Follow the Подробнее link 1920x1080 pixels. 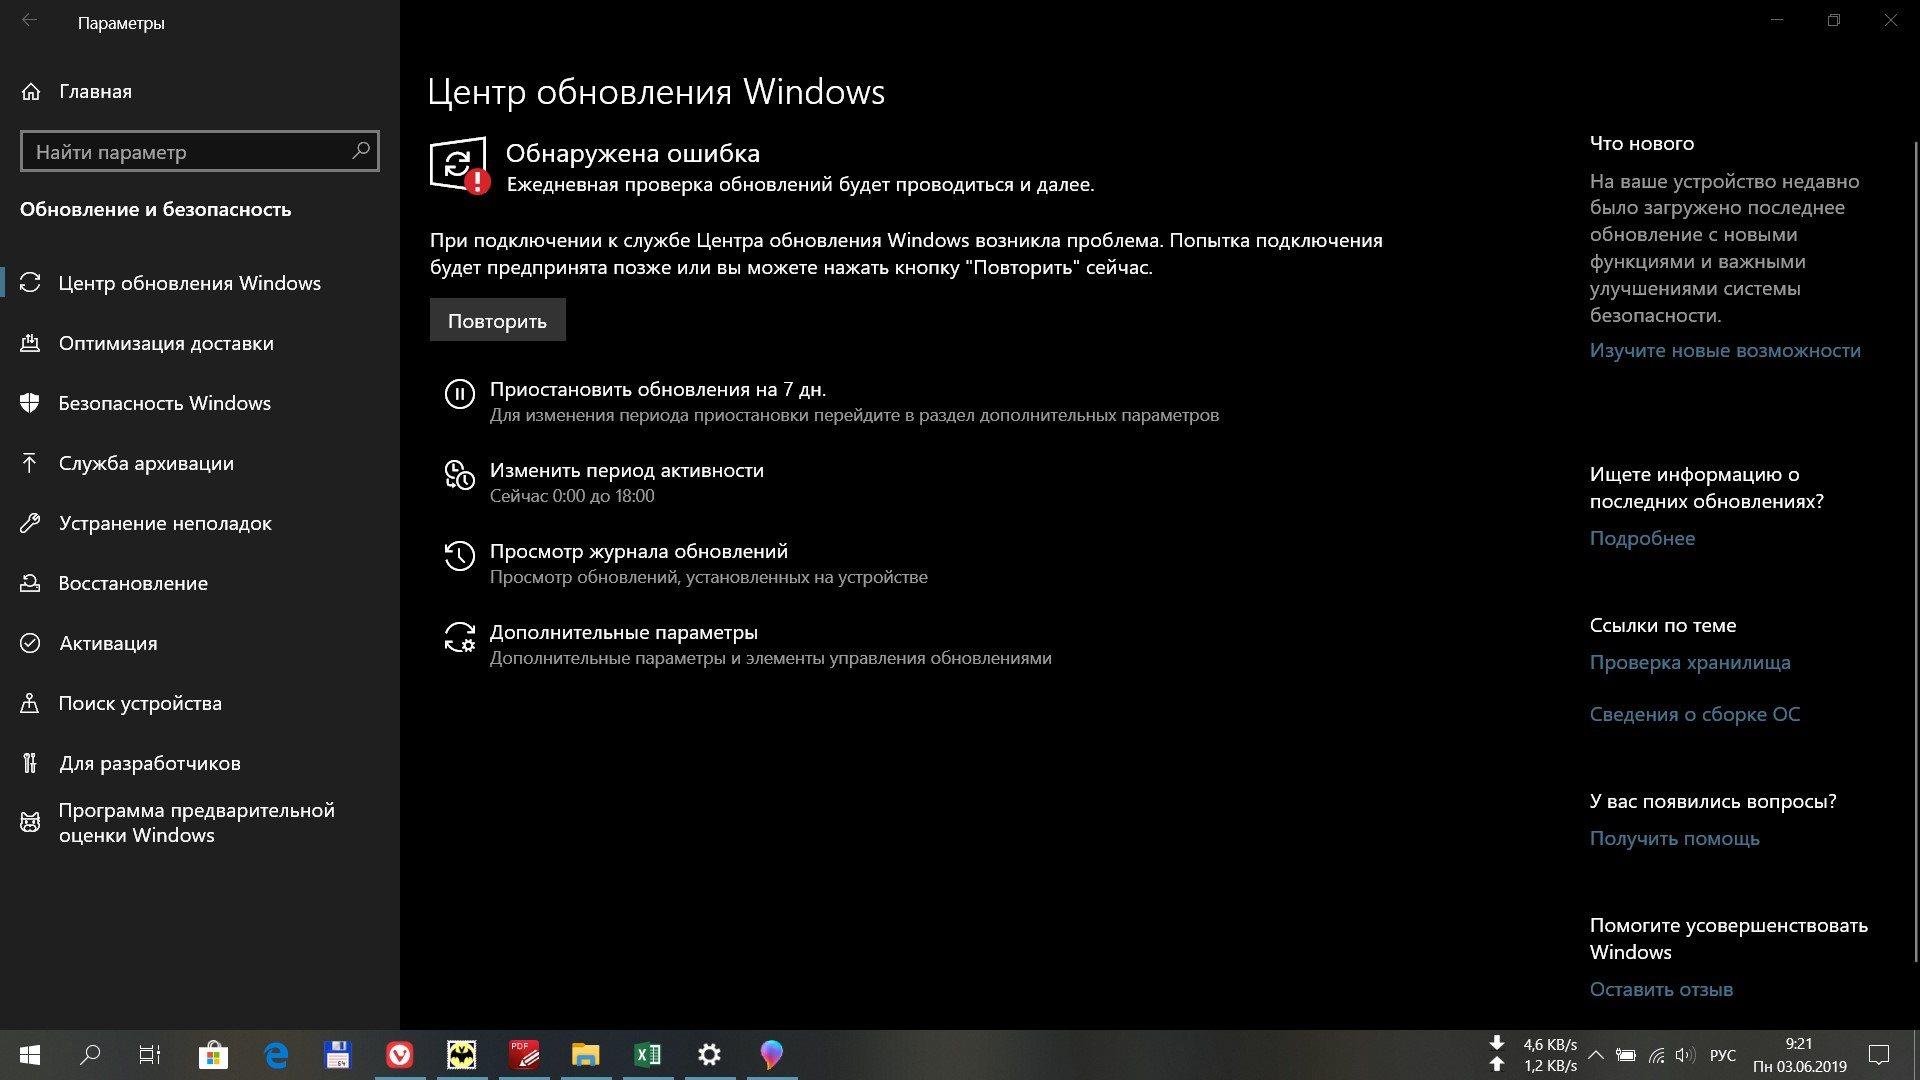(x=1642, y=538)
